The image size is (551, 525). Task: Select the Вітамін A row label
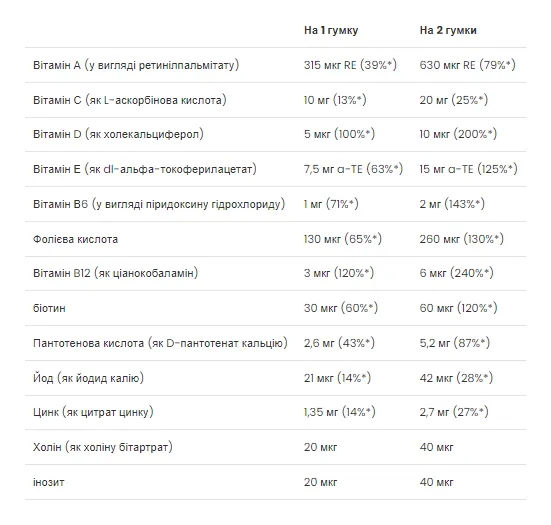tap(136, 65)
